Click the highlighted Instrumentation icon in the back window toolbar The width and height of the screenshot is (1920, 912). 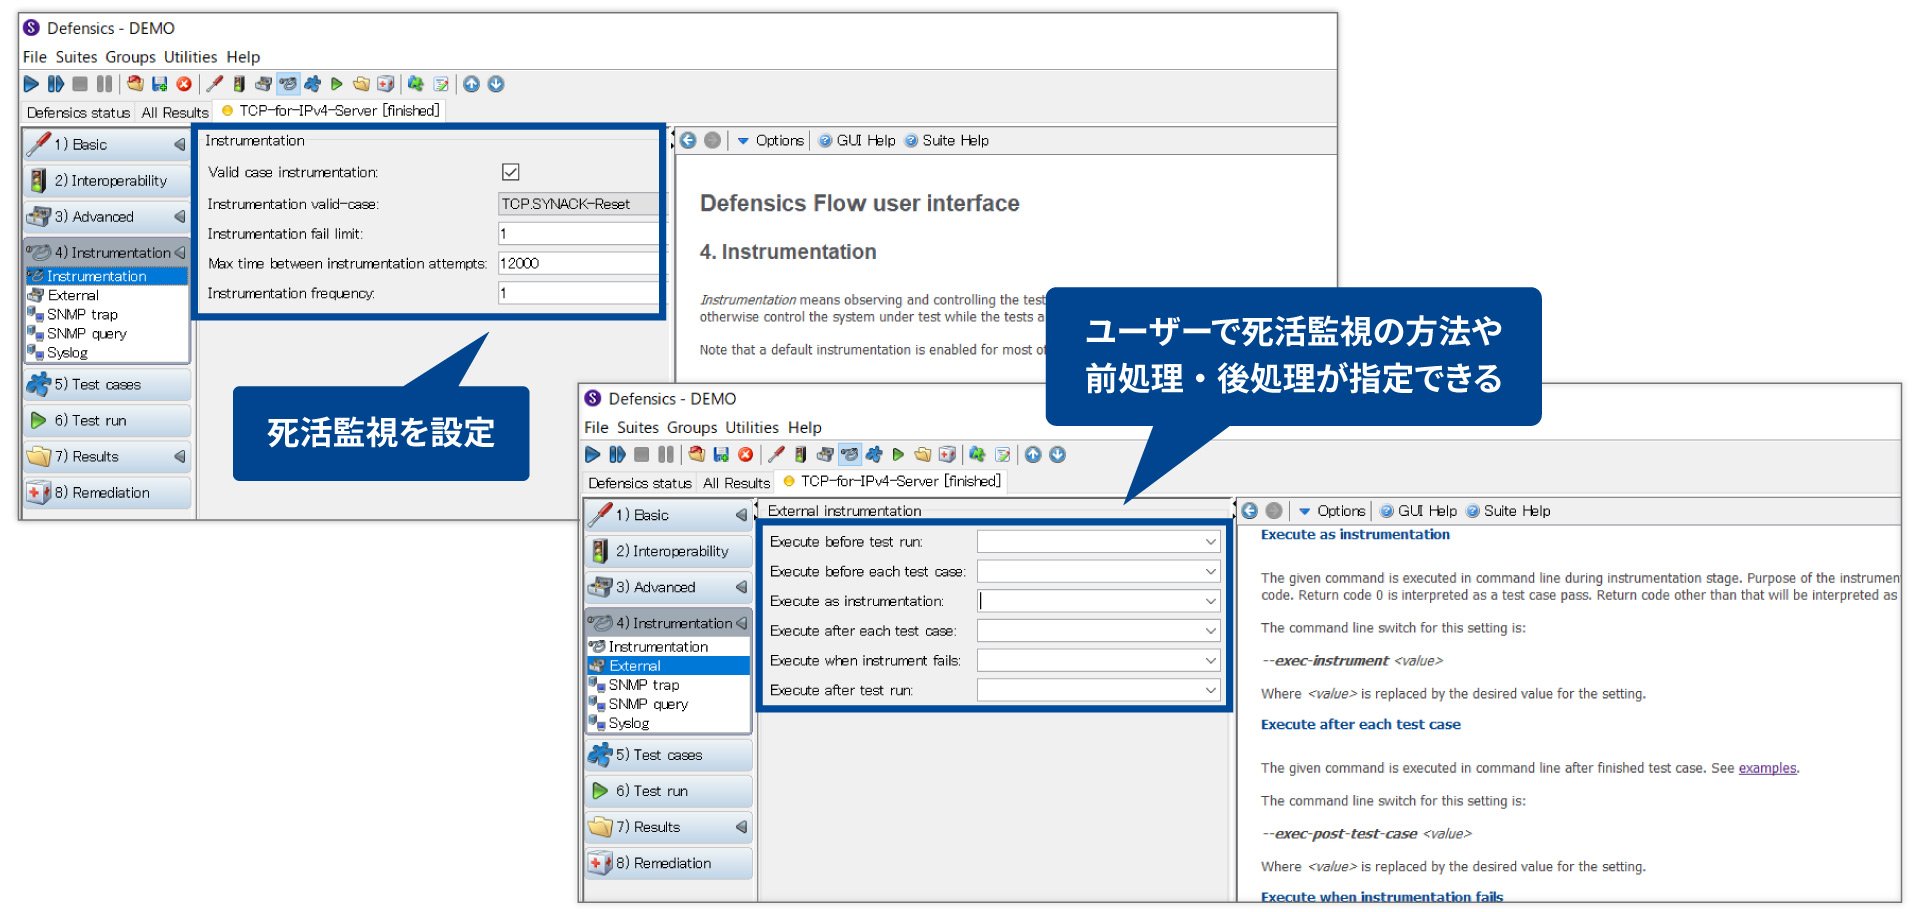coord(288,84)
